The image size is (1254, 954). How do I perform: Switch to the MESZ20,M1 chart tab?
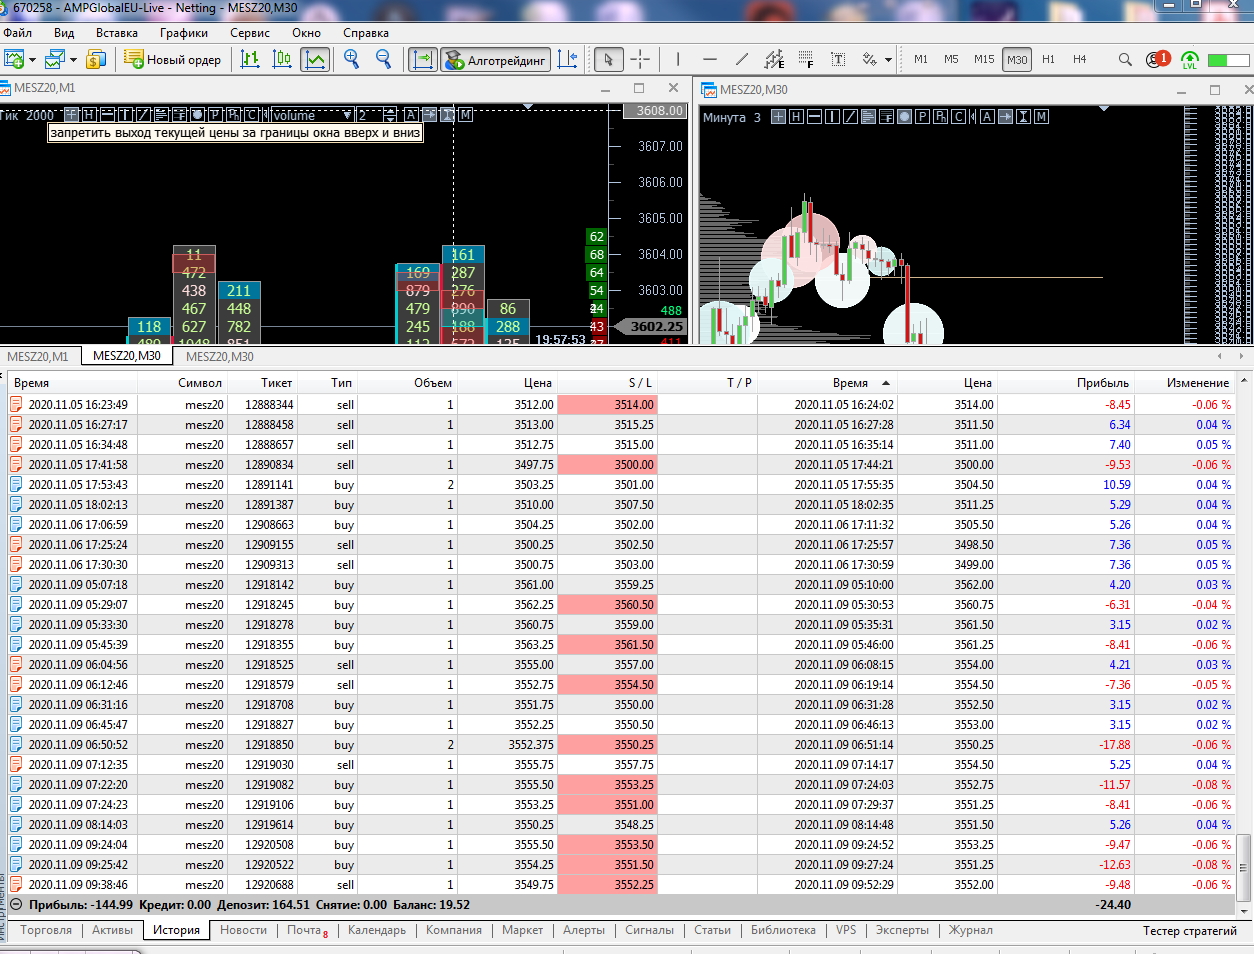(x=38, y=356)
